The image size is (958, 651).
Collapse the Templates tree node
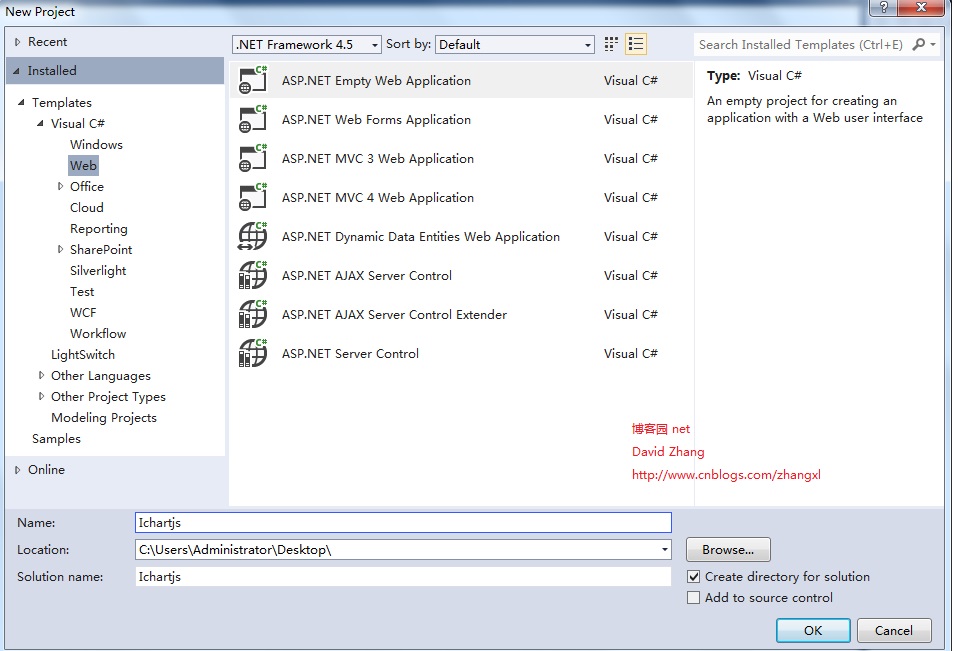[21, 103]
